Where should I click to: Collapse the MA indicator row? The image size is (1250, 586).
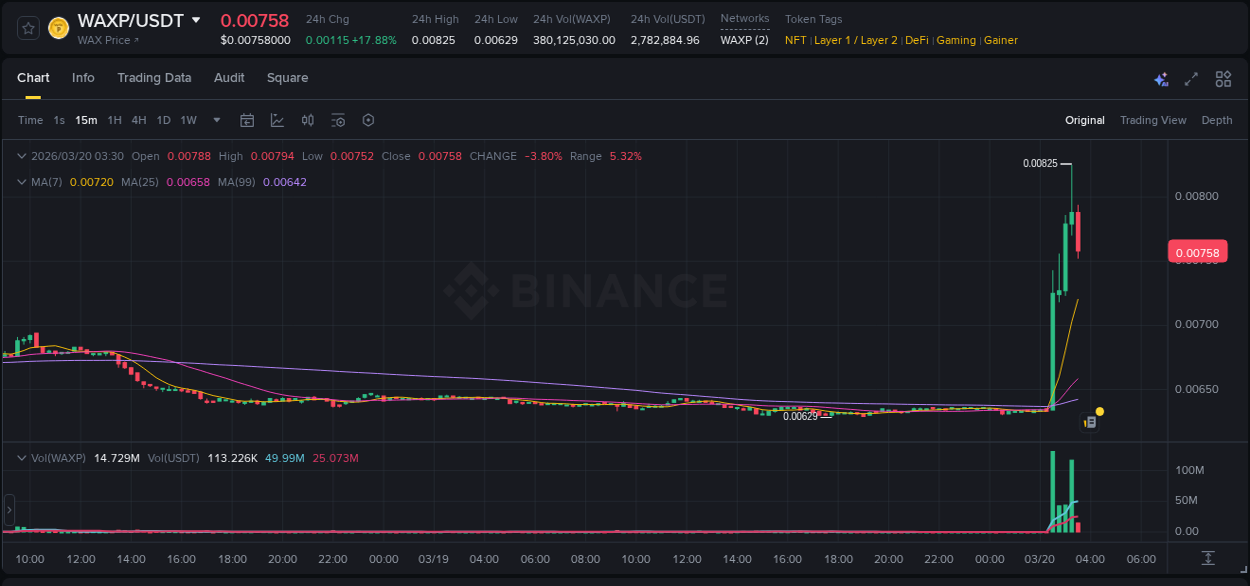pyautogui.click(x=21, y=182)
